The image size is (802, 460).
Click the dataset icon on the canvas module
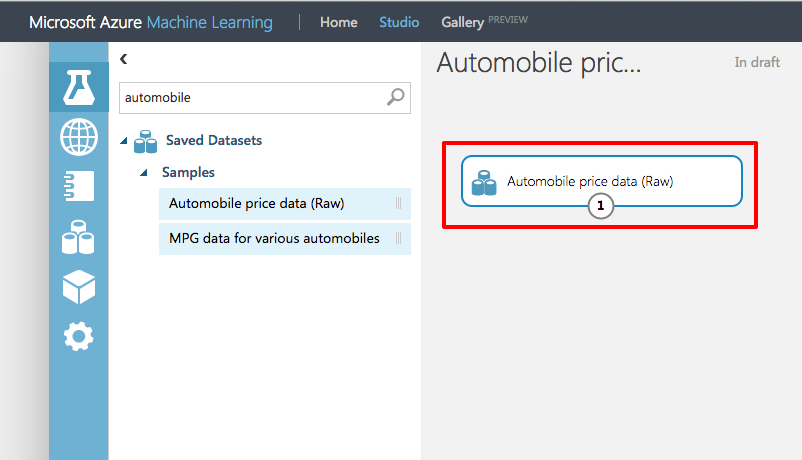pyautogui.click(x=485, y=182)
